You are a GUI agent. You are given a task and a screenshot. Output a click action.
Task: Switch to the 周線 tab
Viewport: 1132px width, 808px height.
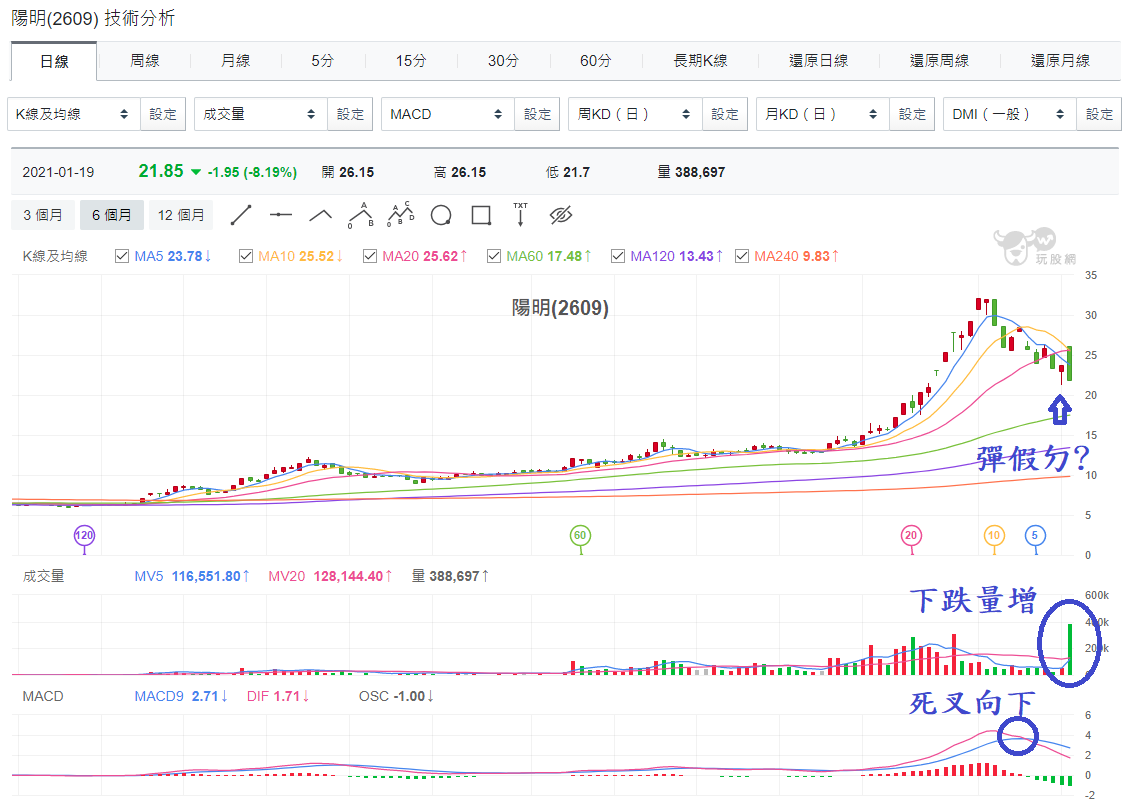click(144, 61)
